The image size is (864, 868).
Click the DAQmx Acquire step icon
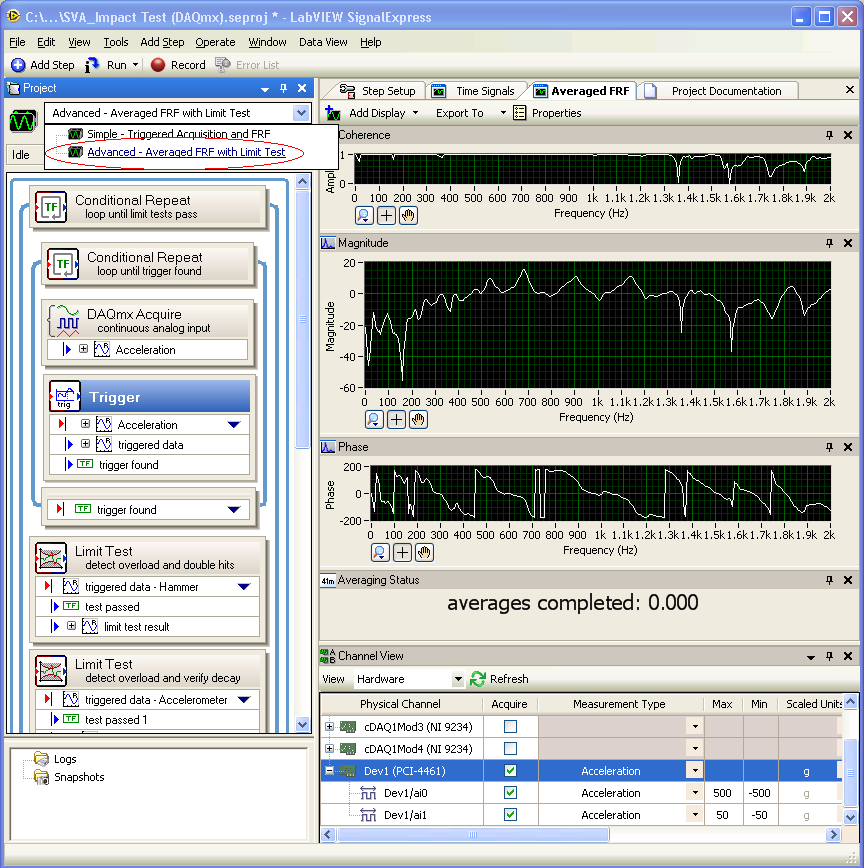(64, 321)
